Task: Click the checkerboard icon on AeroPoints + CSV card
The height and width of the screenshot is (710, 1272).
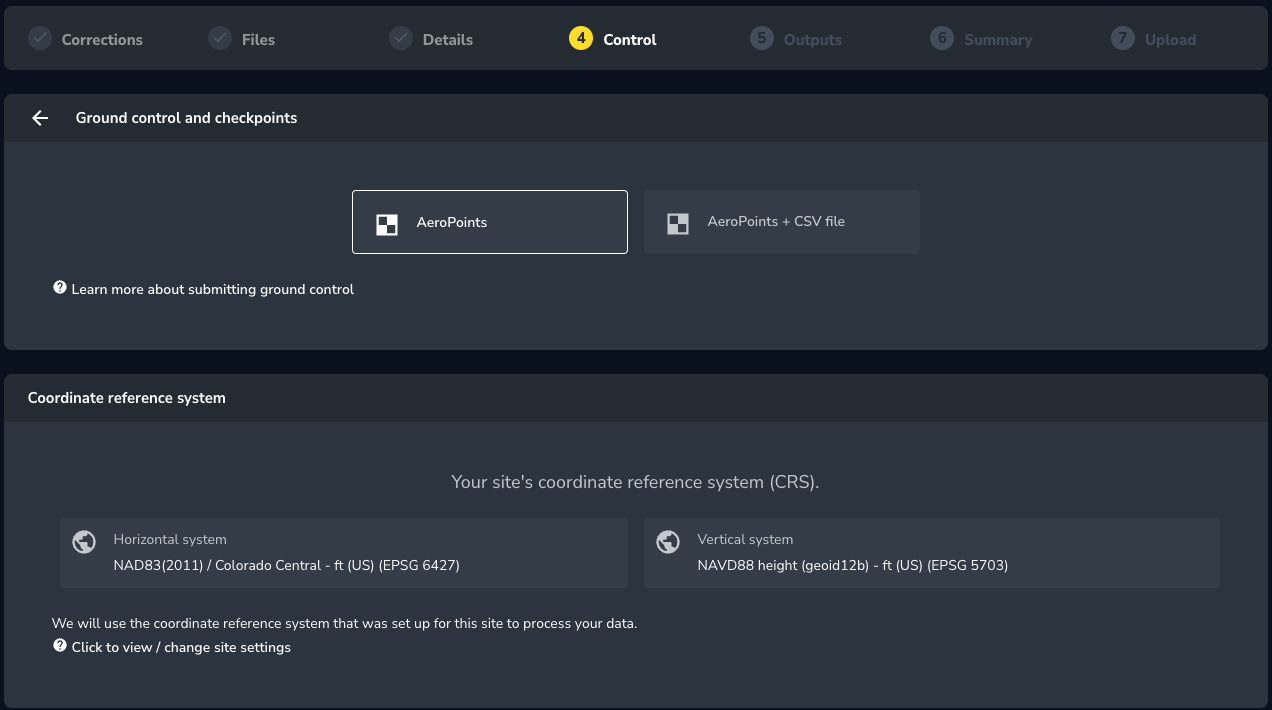Action: tap(678, 224)
